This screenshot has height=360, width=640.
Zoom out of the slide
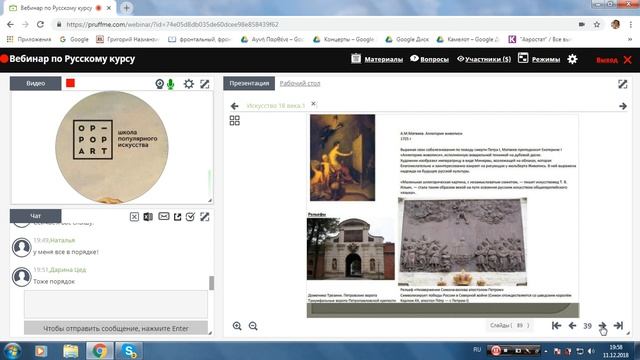pyautogui.click(x=253, y=326)
